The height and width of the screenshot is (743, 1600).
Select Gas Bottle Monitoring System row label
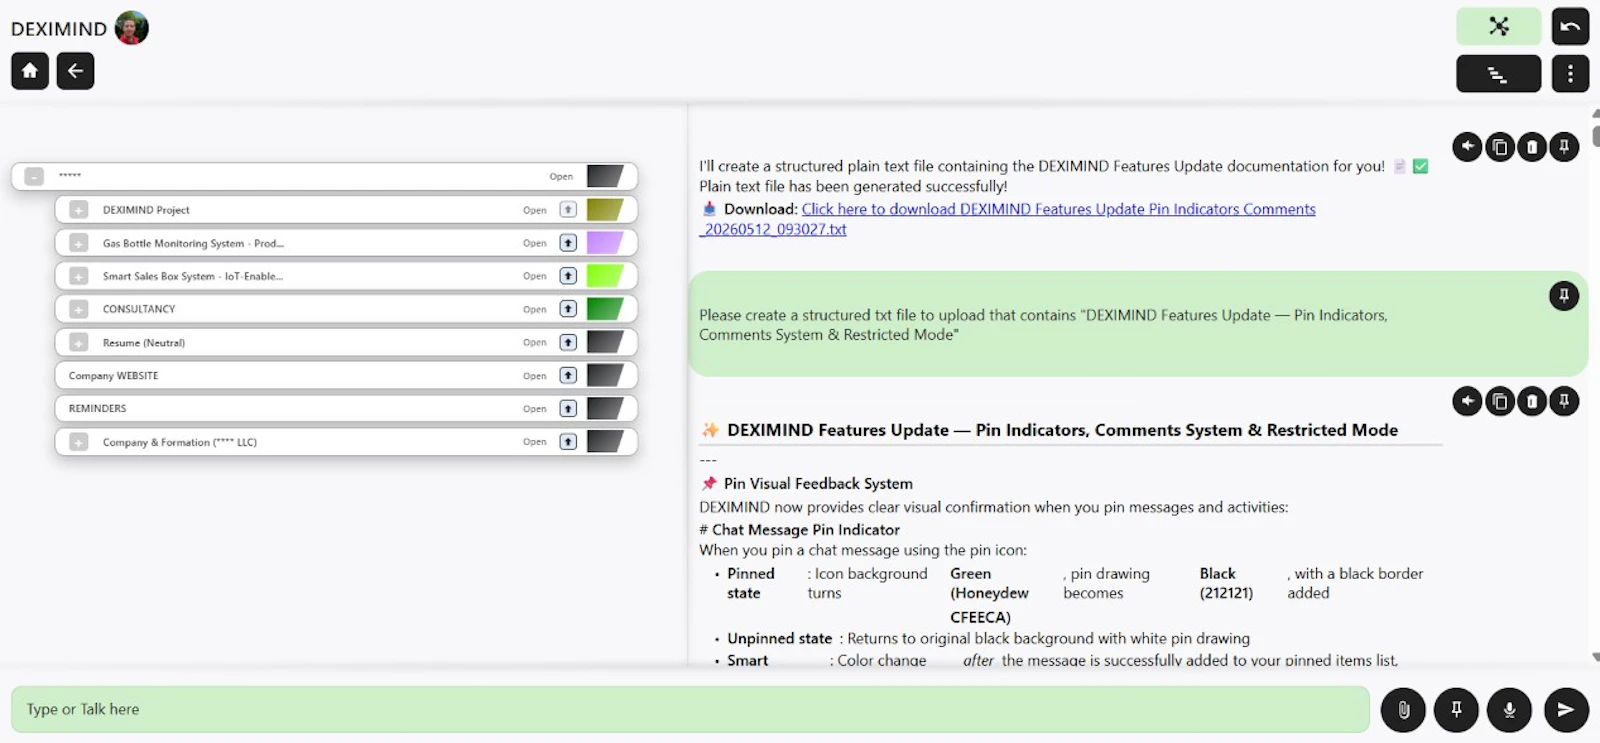[193, 243]
